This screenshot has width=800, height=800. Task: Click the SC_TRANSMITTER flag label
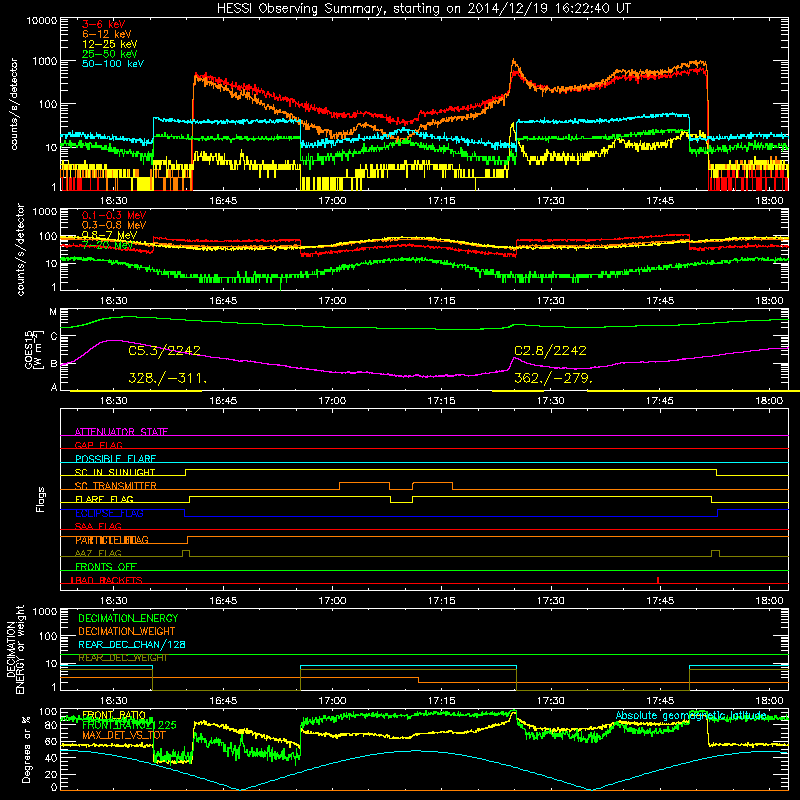[116, 486]
